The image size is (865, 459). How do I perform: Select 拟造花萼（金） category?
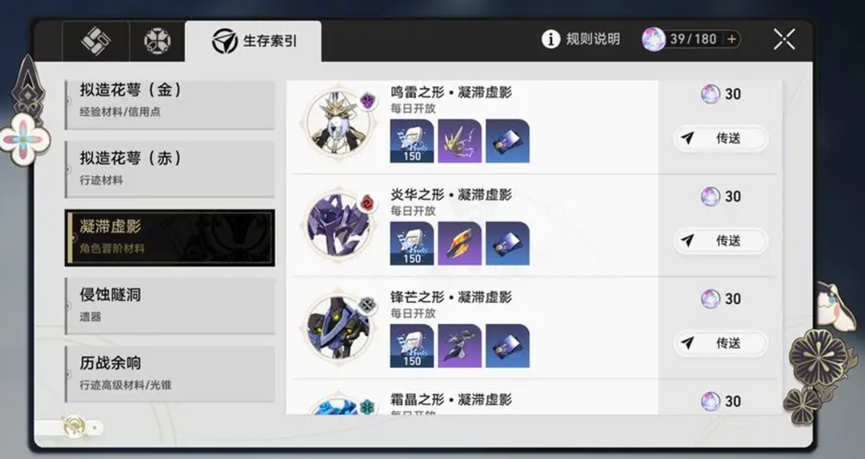[170, 105]
